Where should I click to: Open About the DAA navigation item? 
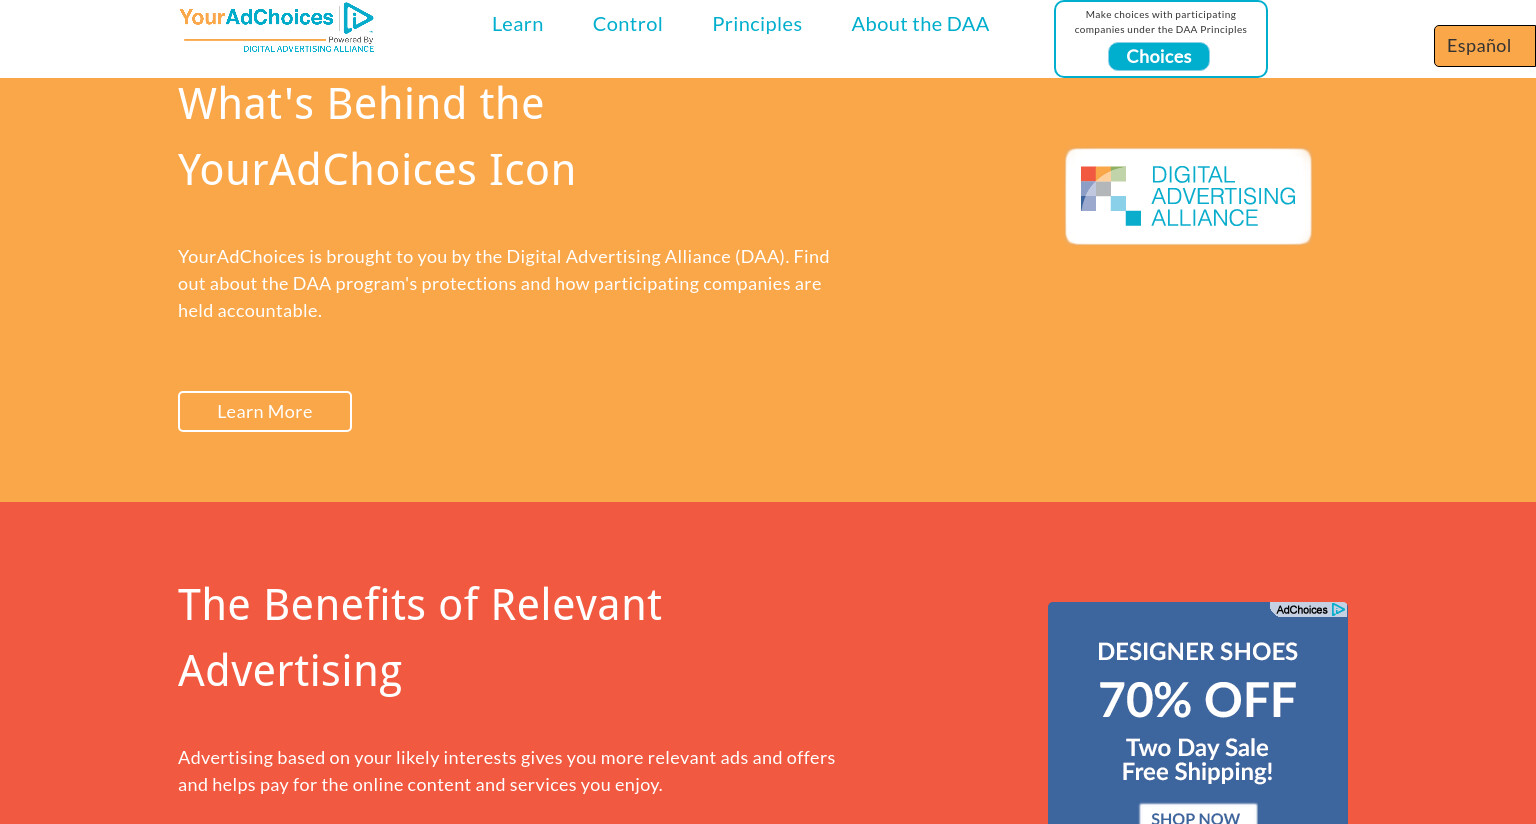[920, 24]
